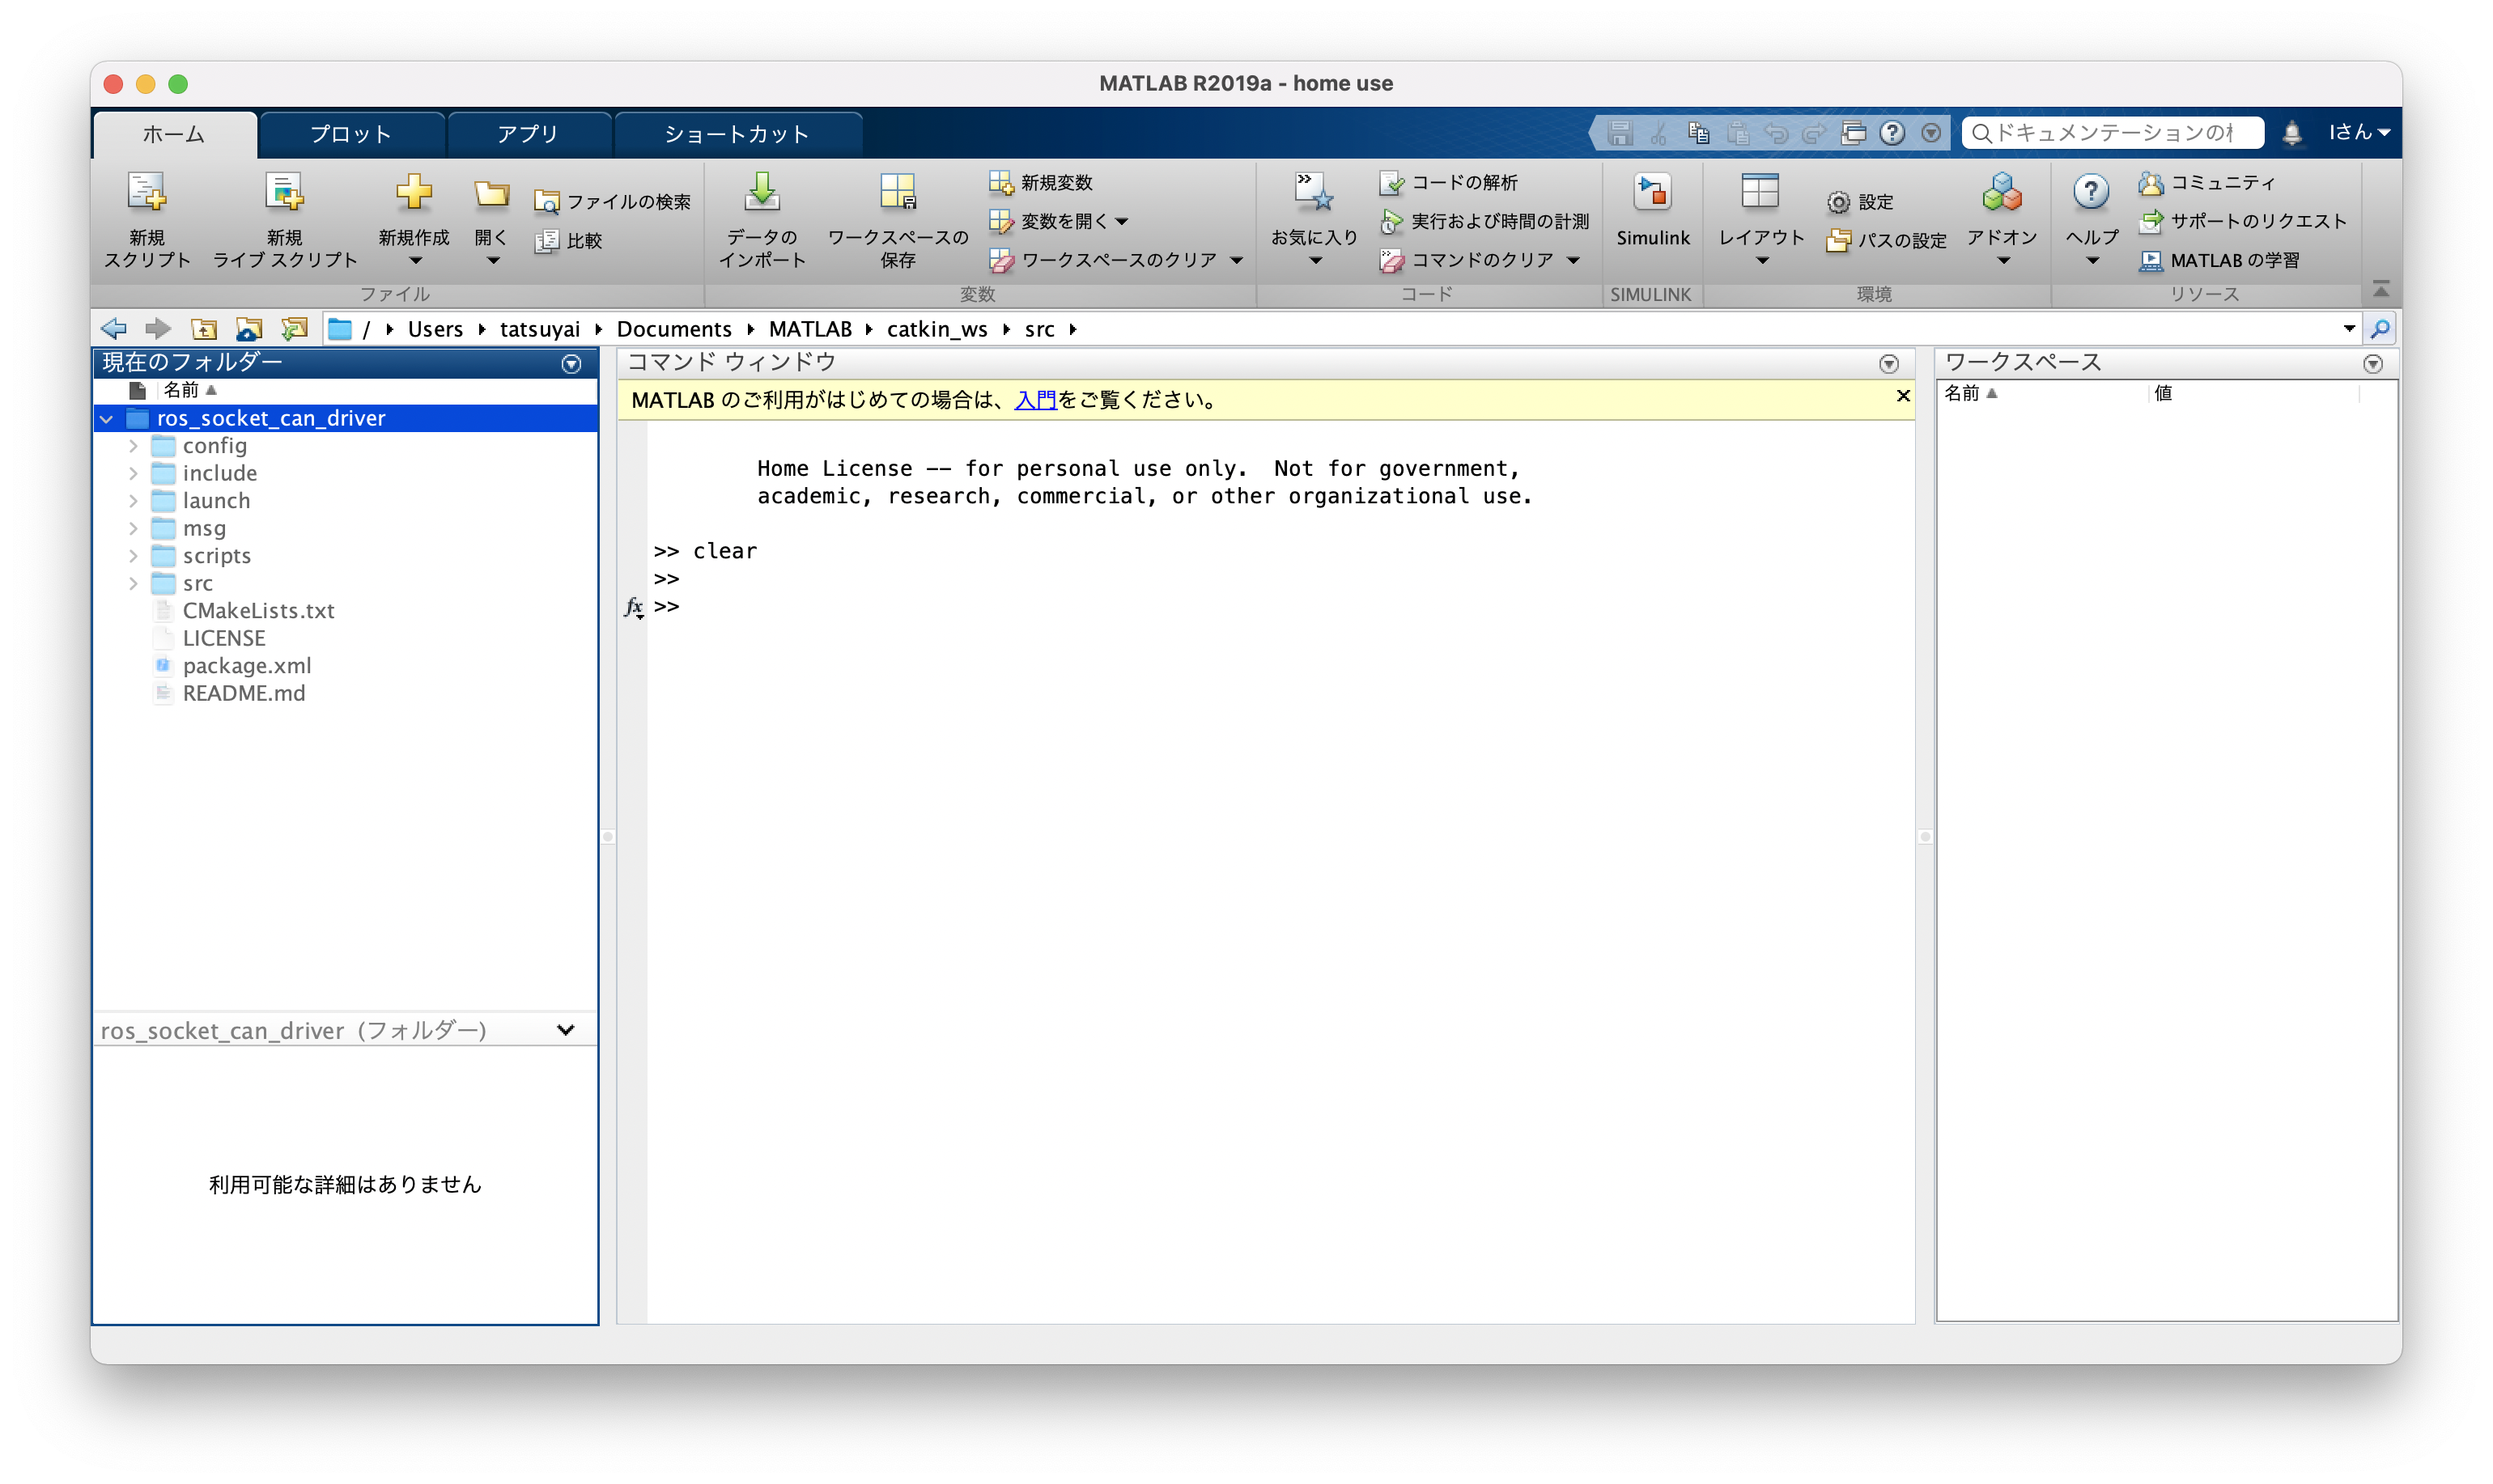Click パスの設定 set path
The height and width of the screenshot is (1484, 2493).
coord(1887,241)
